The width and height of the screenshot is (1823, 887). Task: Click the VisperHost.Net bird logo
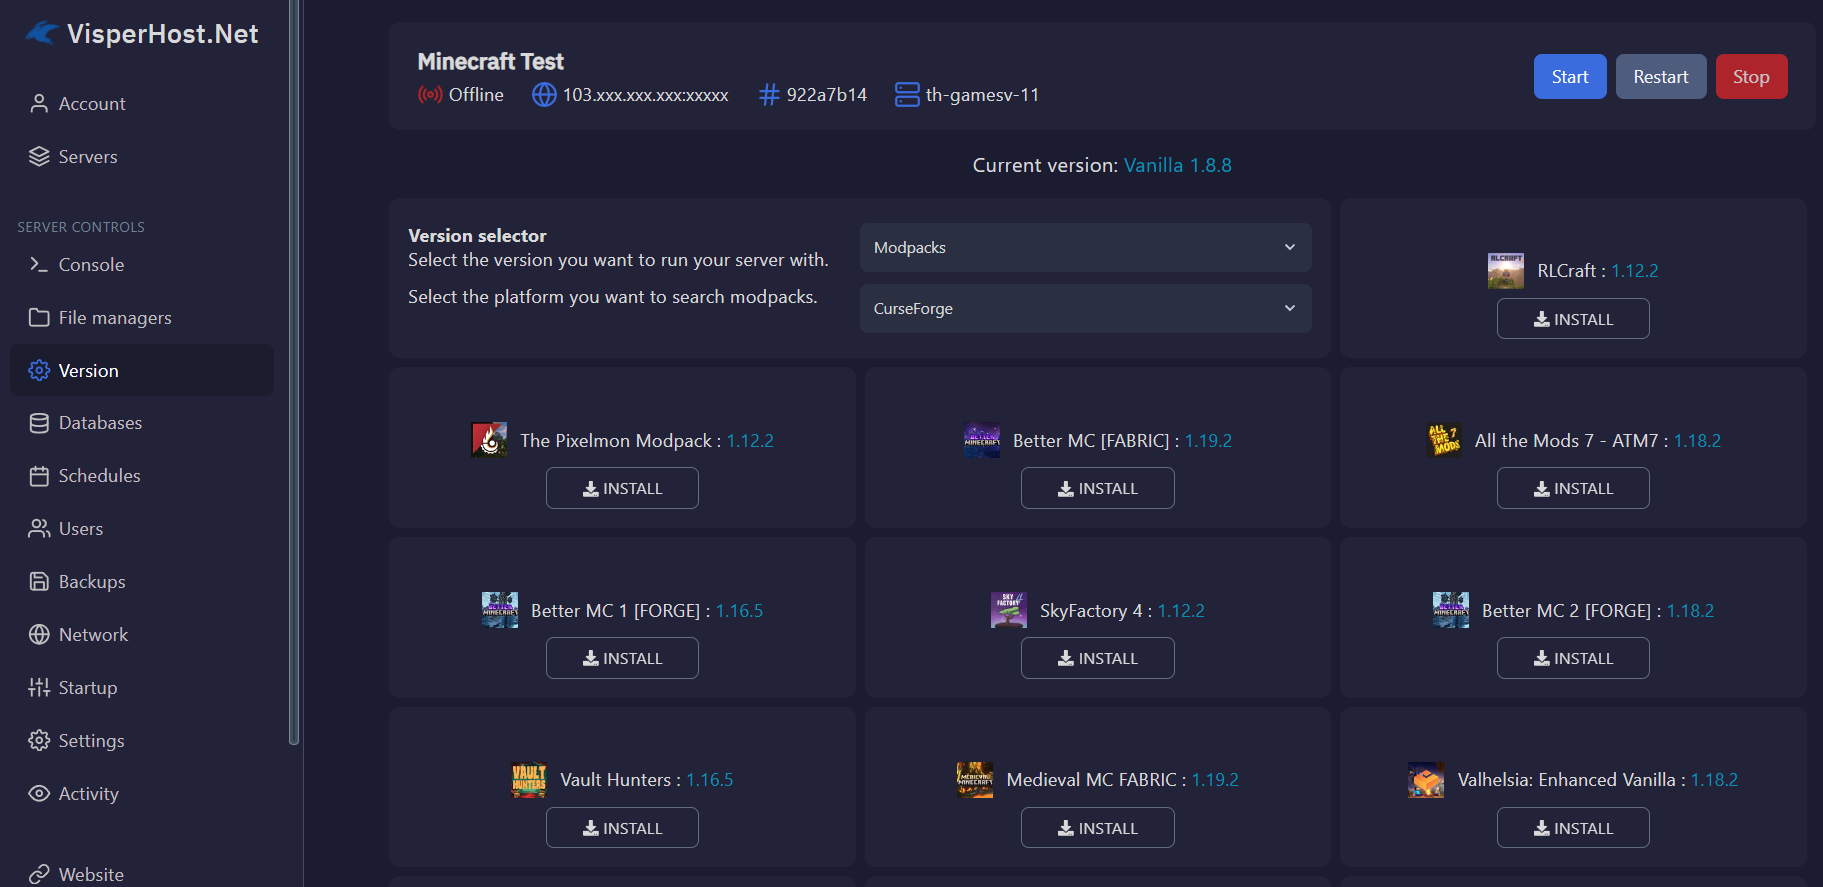pos(42,33)
